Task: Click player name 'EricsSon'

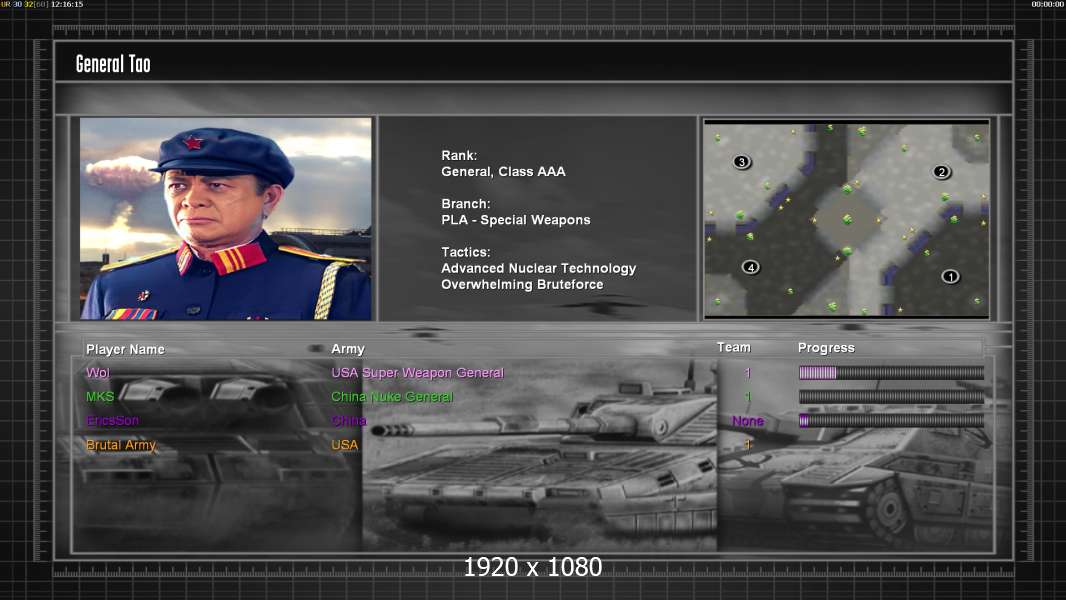Action: [x=112, y=421]
